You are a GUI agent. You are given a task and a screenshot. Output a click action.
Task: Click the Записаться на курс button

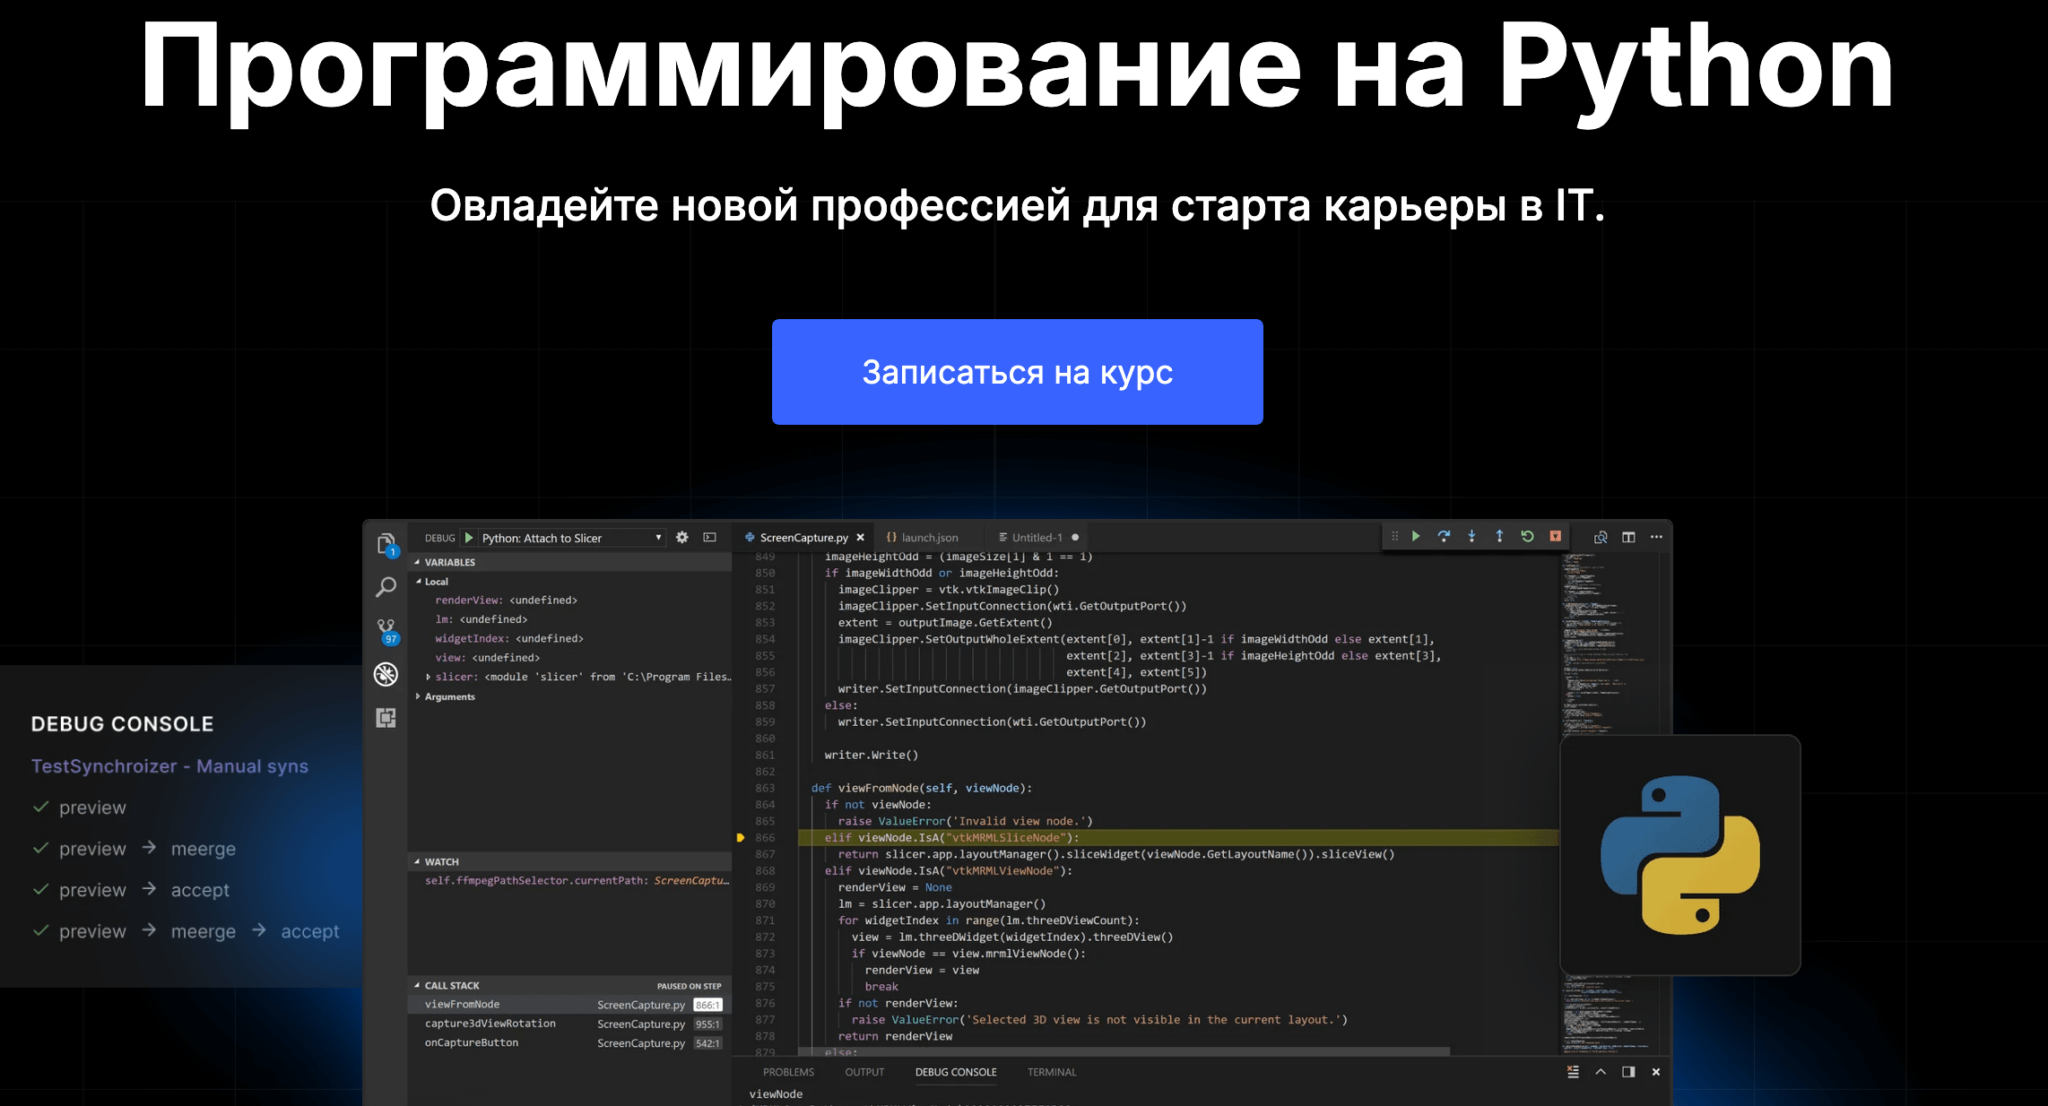tap(1016, 371)
